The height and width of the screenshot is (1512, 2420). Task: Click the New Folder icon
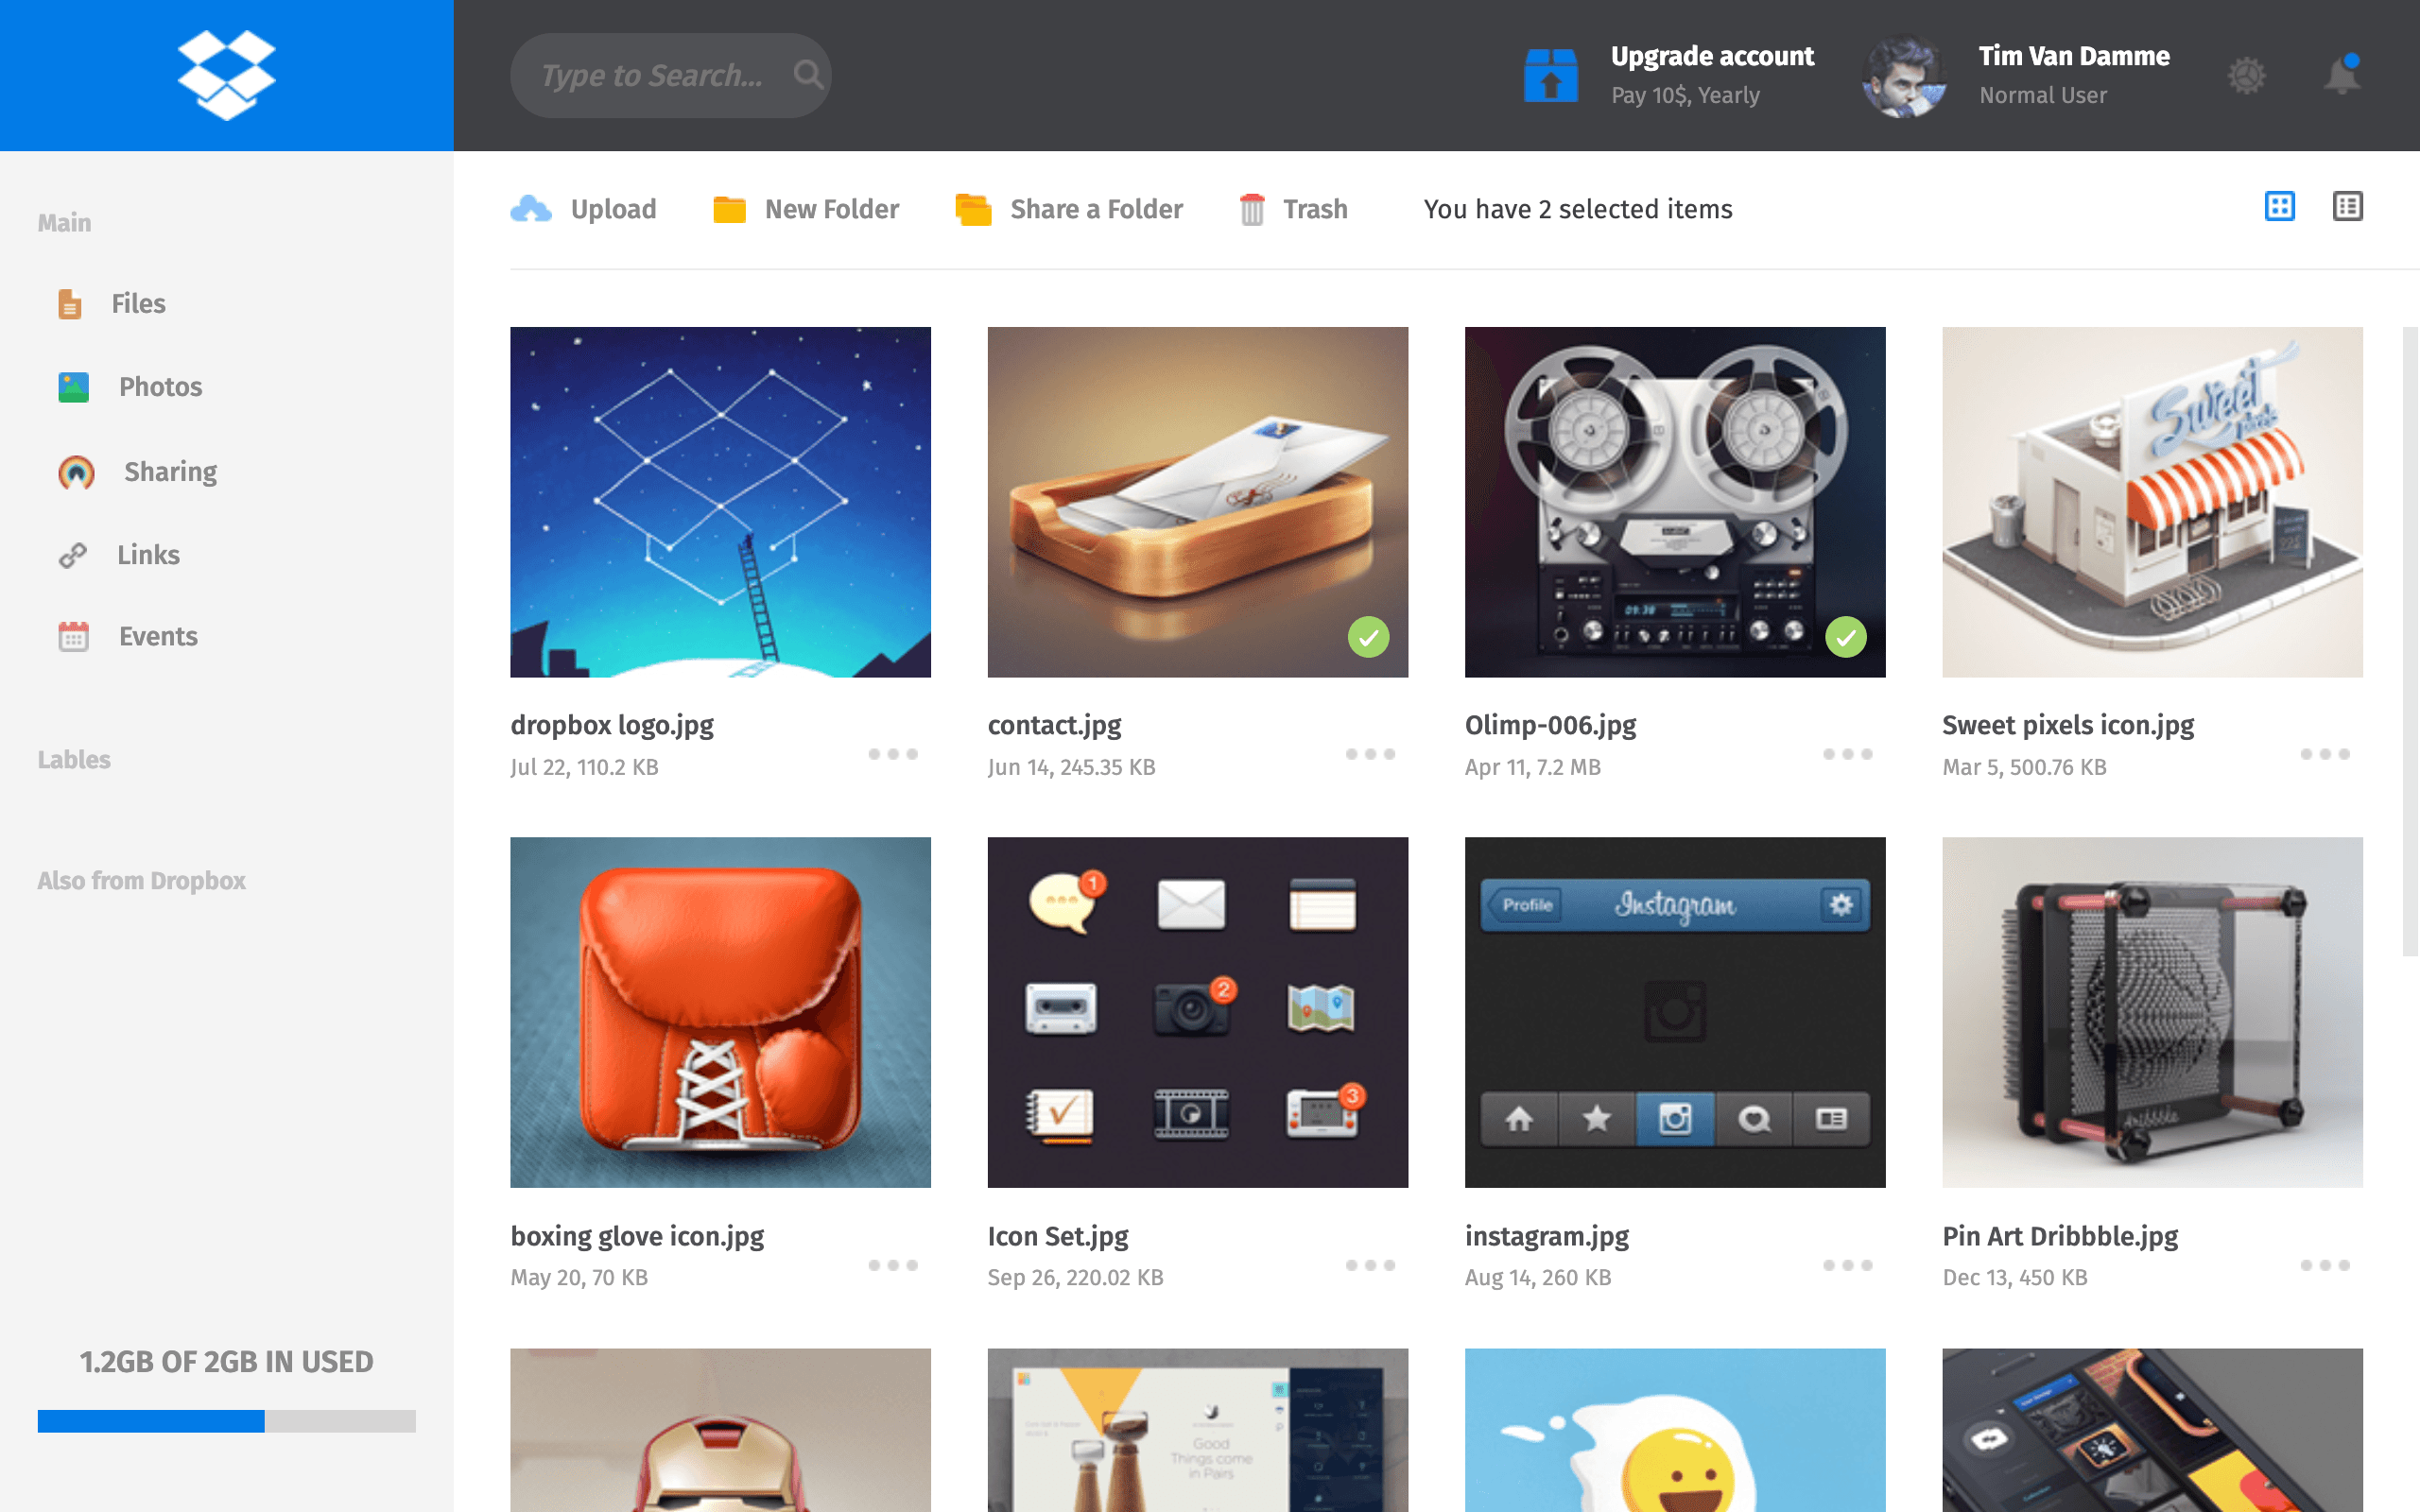pyautogui.click(x=729, y=209)
